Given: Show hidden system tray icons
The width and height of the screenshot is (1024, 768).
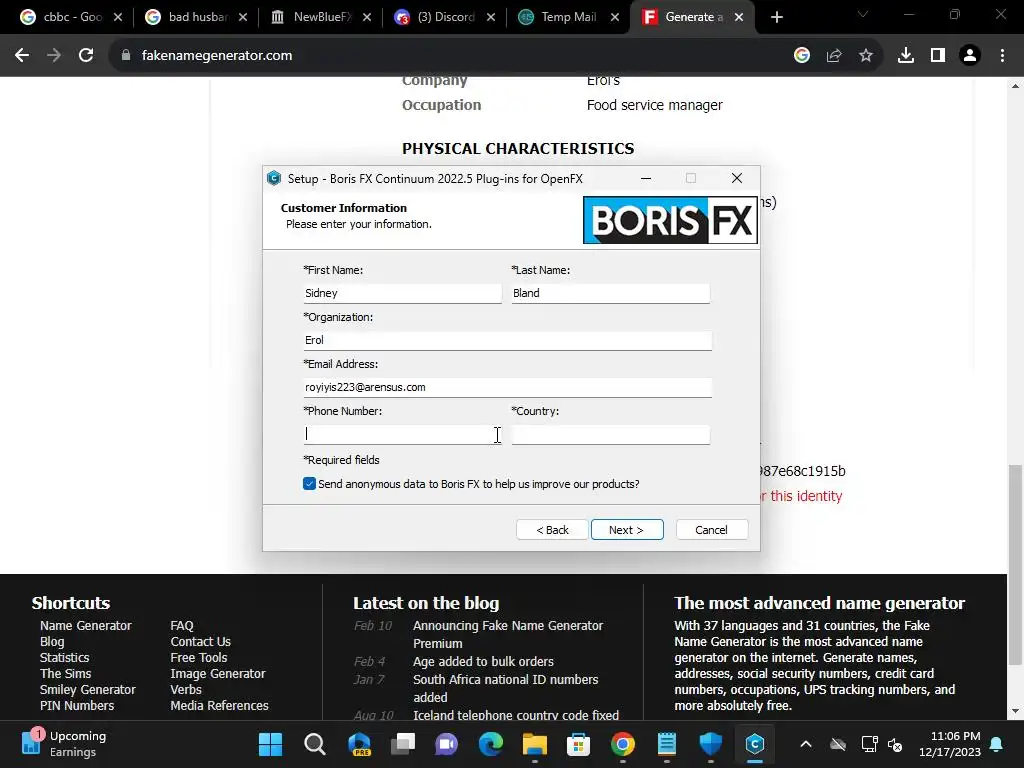Looking at the screenshot, I should tap(806, 744).
